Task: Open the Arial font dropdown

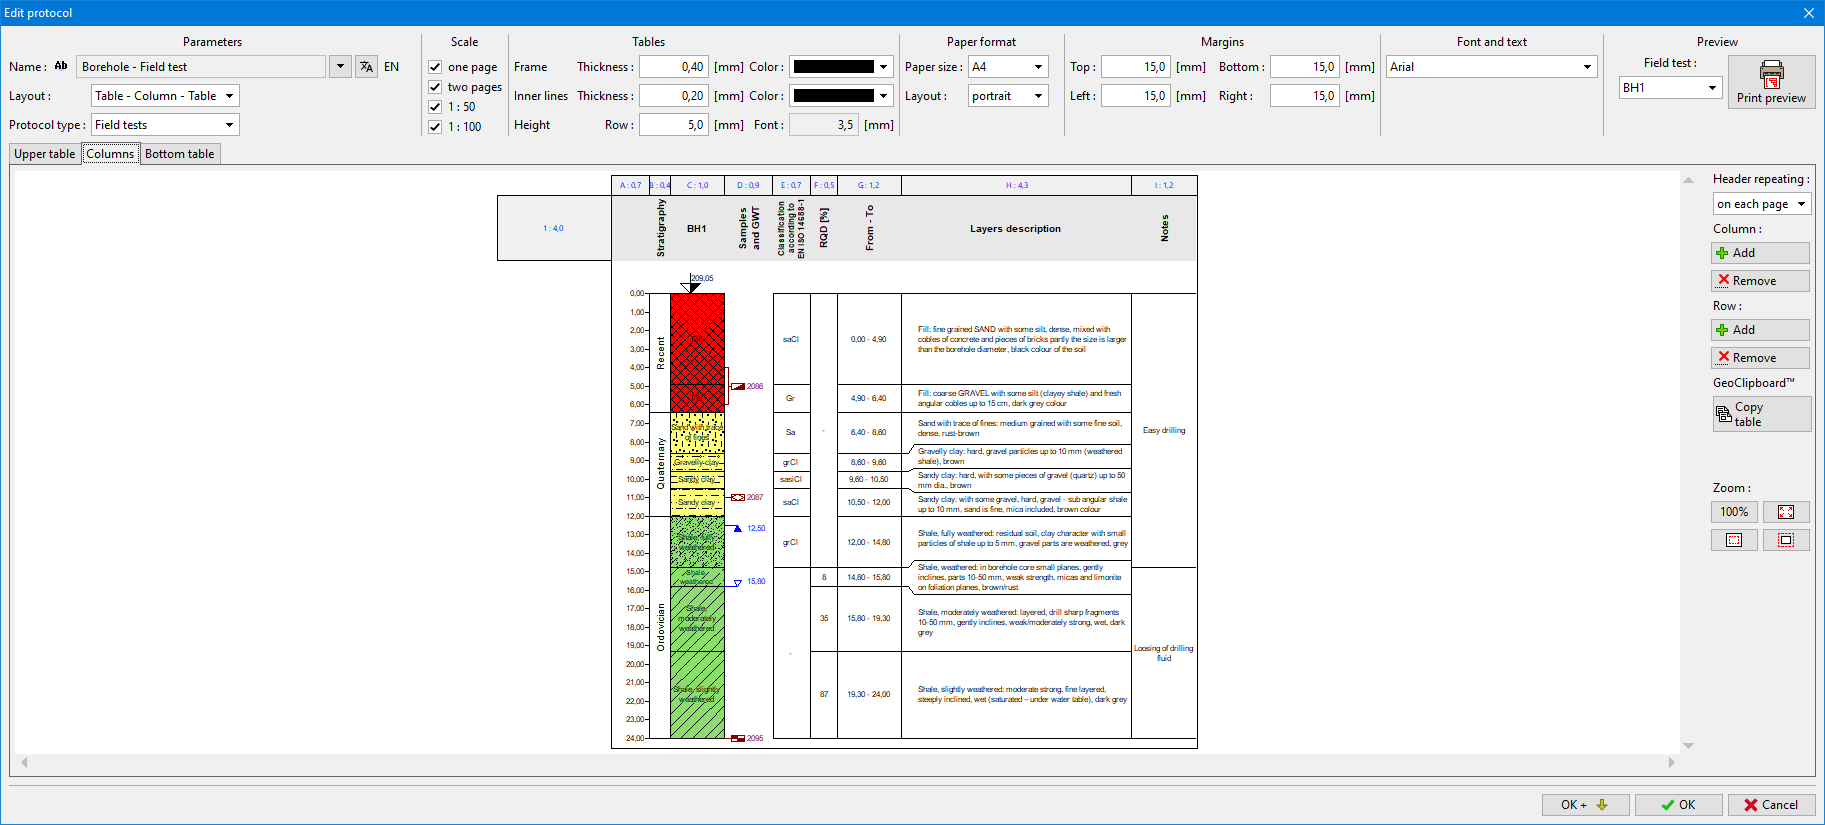Action: click(x=1491, y=67)
